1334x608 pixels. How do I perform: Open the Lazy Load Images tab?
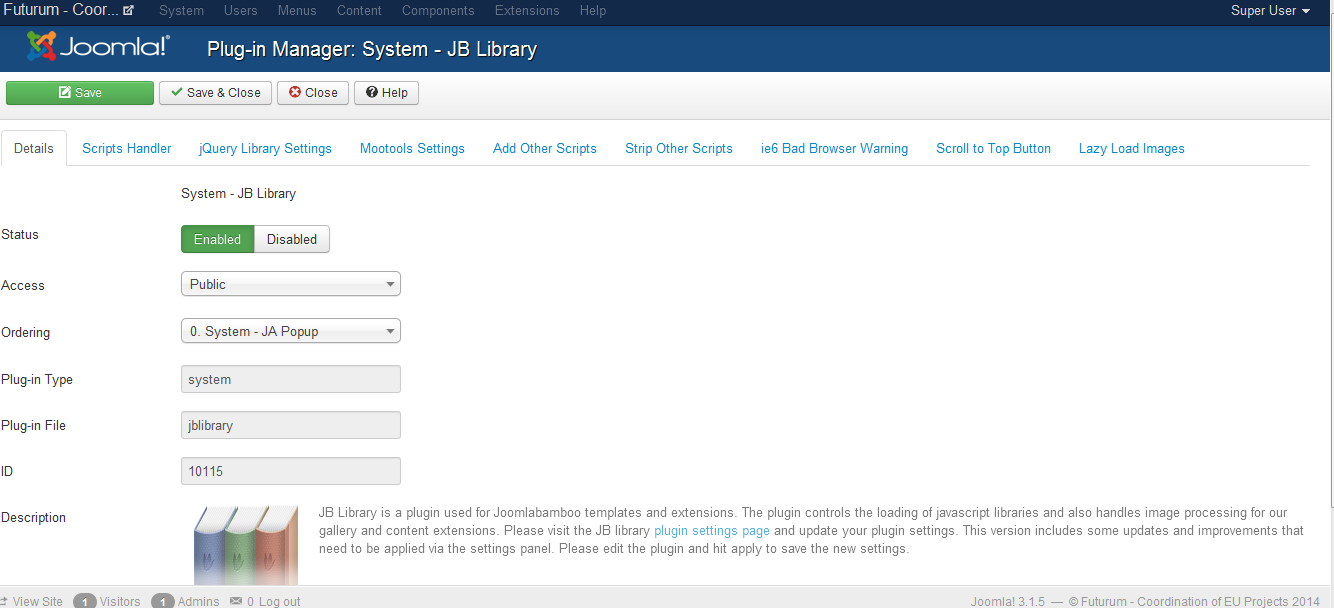[x=1131, y=148]
